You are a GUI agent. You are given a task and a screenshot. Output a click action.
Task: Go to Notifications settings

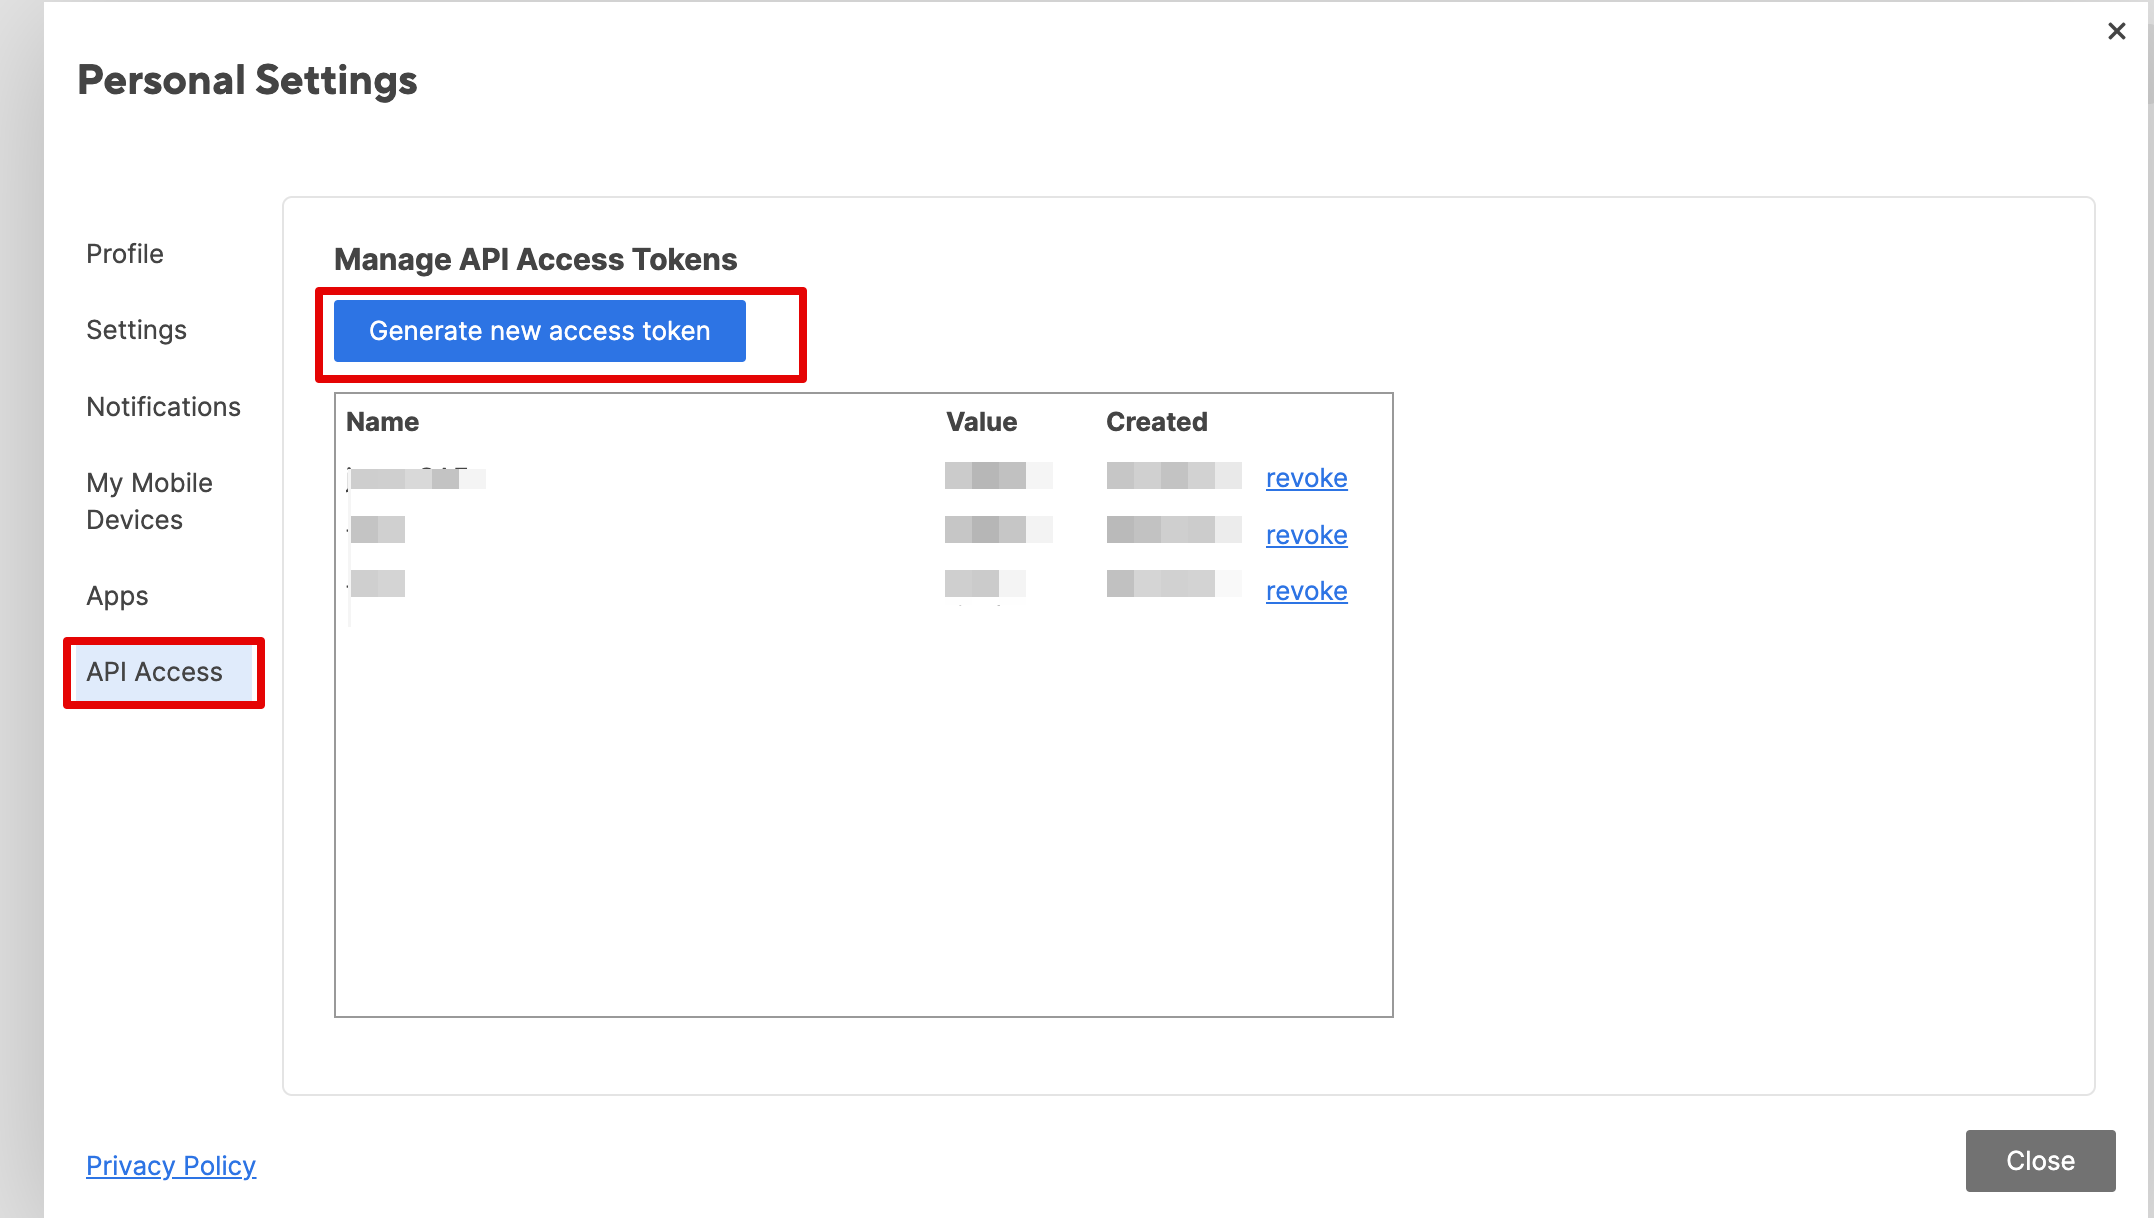pyautogui.click(x=163, y=407)
